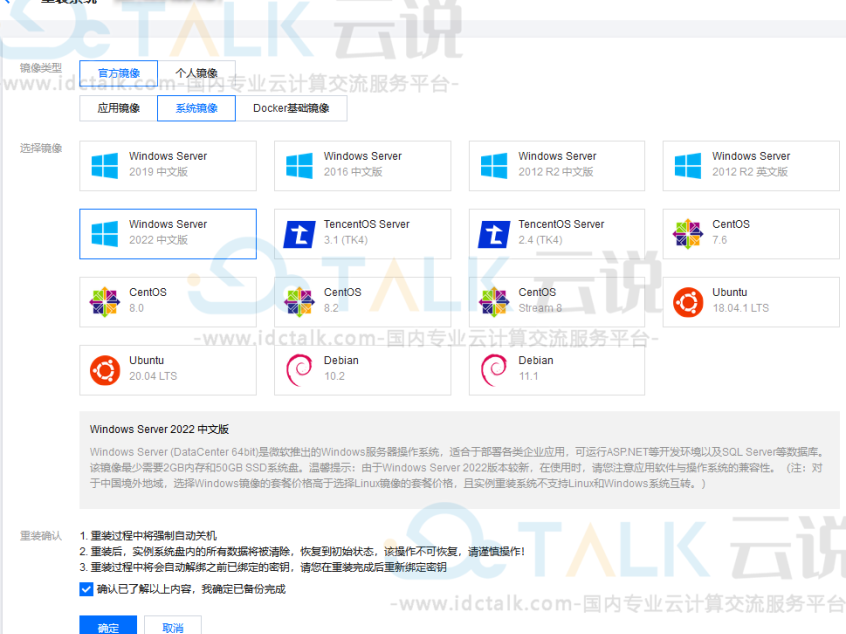Click the 镜像类型 section label

pyautogui.click(x=41, y=67)
